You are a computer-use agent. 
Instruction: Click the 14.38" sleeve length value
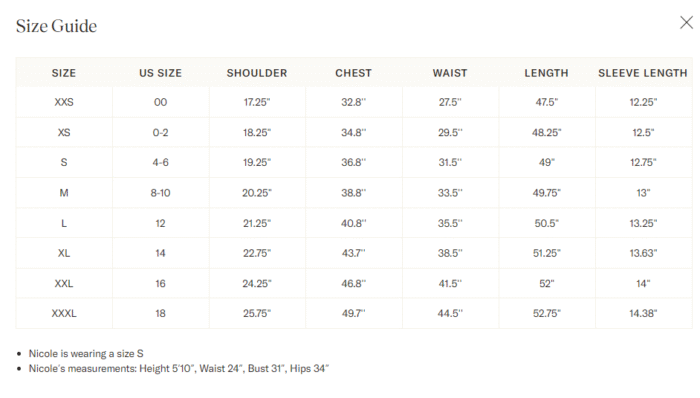pyautogui.click(x=643, y=314)
